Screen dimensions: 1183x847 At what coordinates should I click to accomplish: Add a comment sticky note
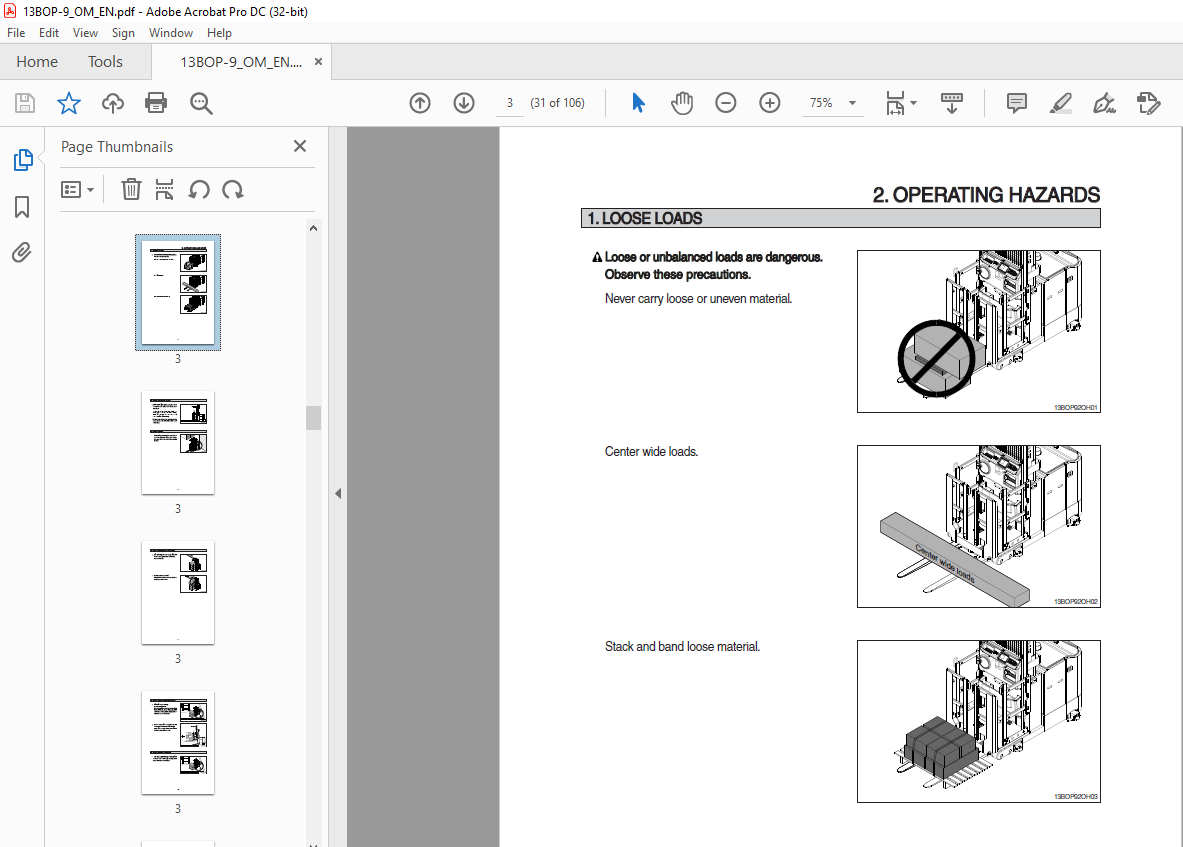pyautogui.click(x=1017, y=103)
